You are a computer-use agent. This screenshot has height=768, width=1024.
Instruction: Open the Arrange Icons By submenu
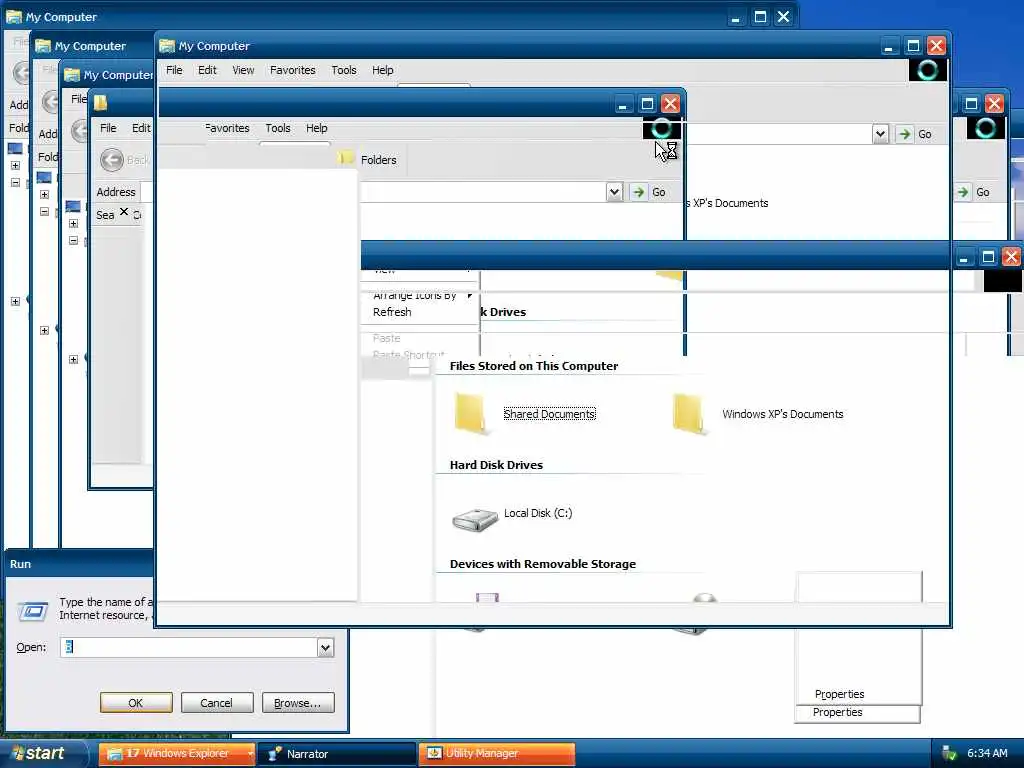(x=421, y=295)
